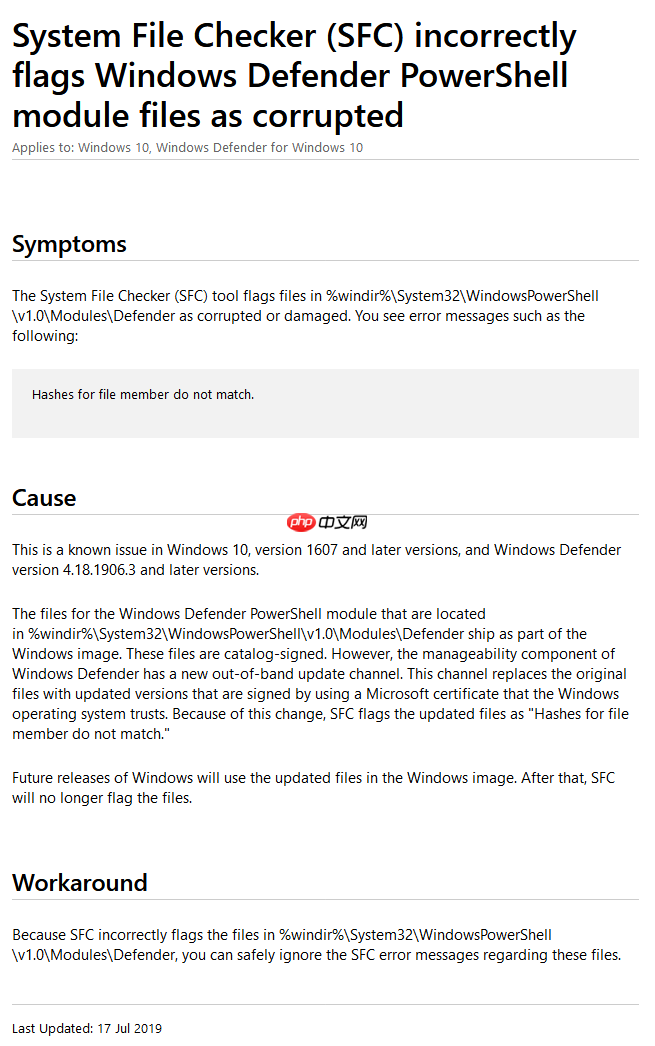This screenshot has height=1046, width=655.
Task: Click the Workaround paragraph starting 'Because SFC incorrectly'
Action: coord(316,945)
